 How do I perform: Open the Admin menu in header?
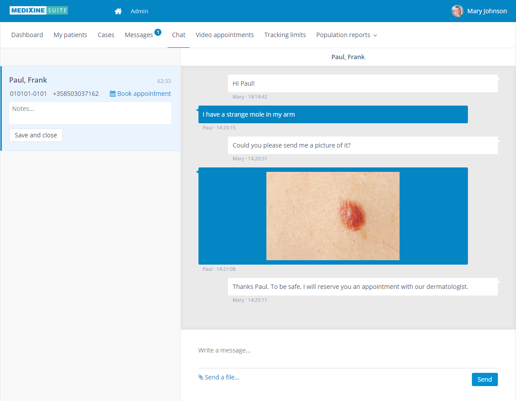tap(139, 11)
